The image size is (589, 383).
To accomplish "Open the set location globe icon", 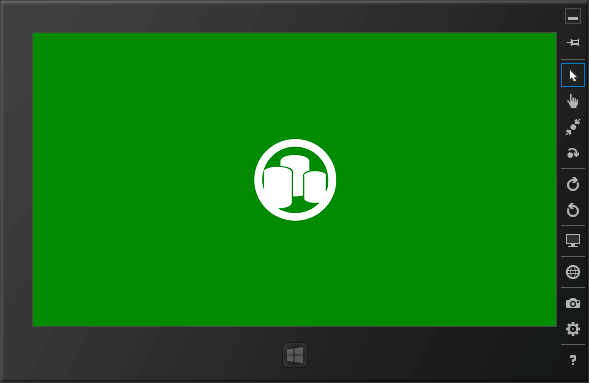I will click(572, 272).
